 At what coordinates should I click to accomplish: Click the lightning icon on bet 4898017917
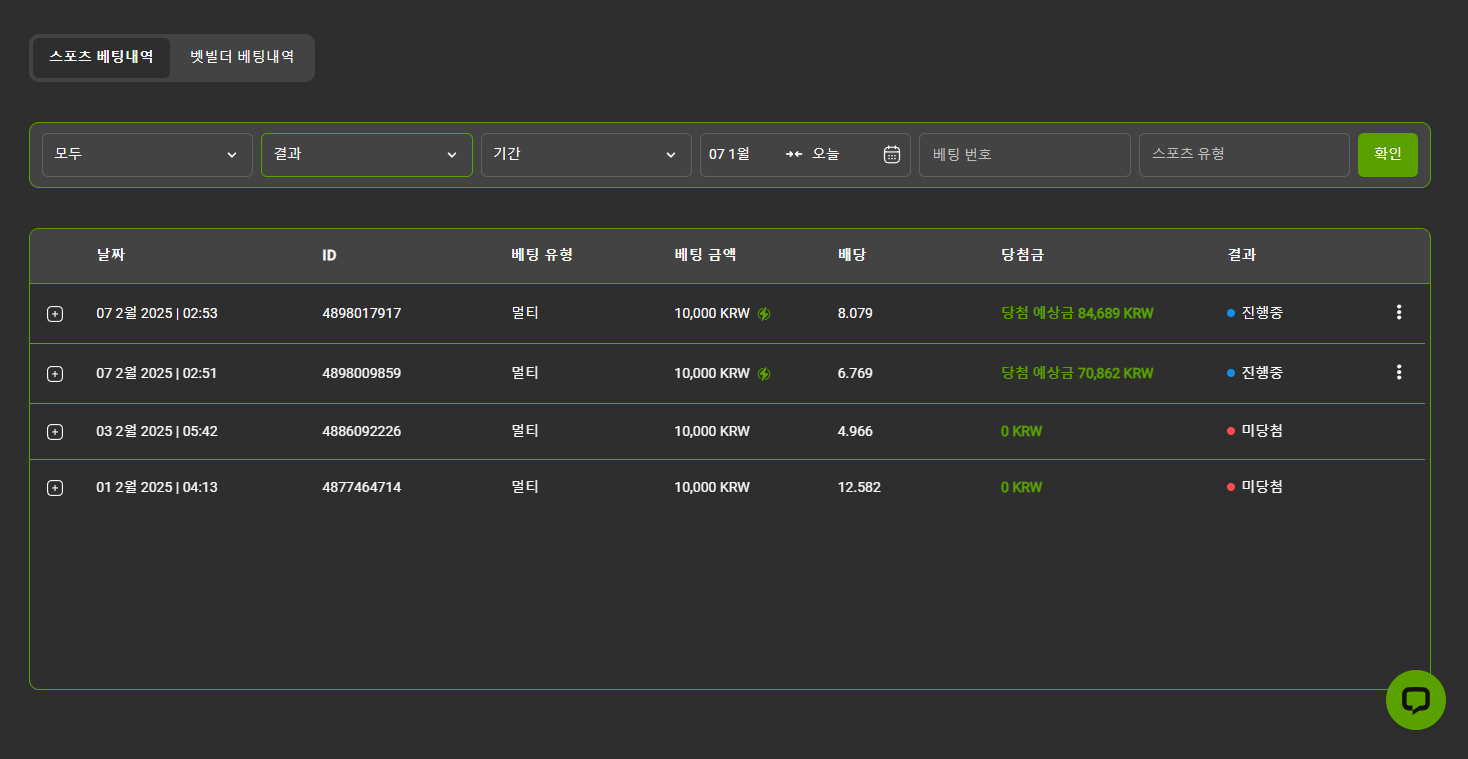[x=764, y=314]
